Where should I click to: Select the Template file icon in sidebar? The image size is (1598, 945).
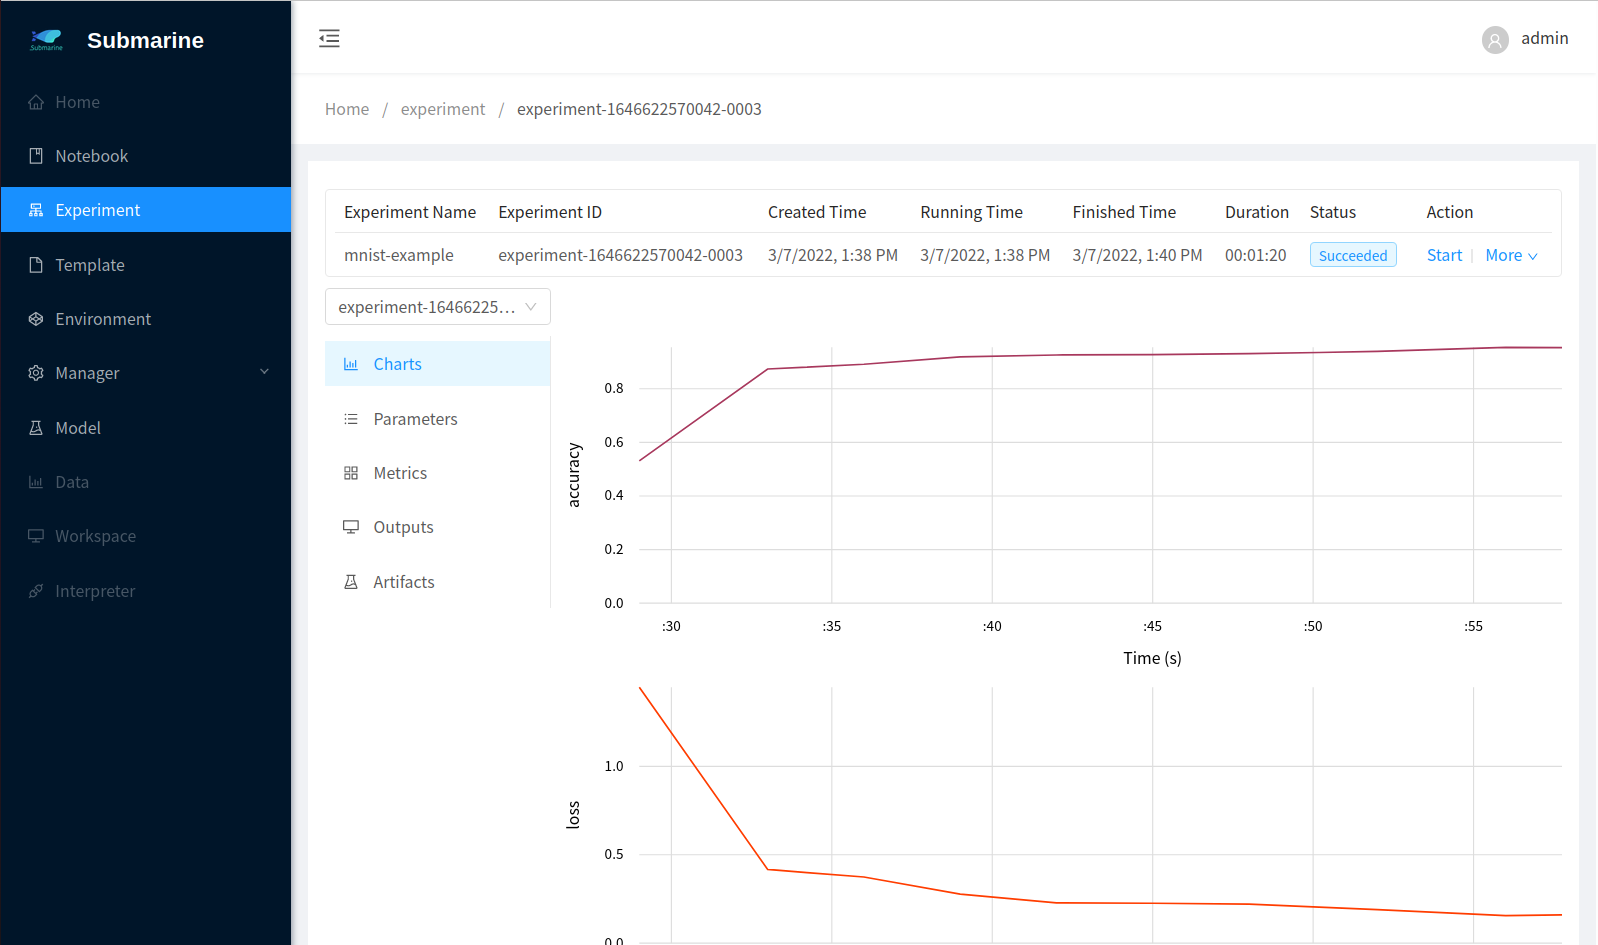(x=36, y=265)
